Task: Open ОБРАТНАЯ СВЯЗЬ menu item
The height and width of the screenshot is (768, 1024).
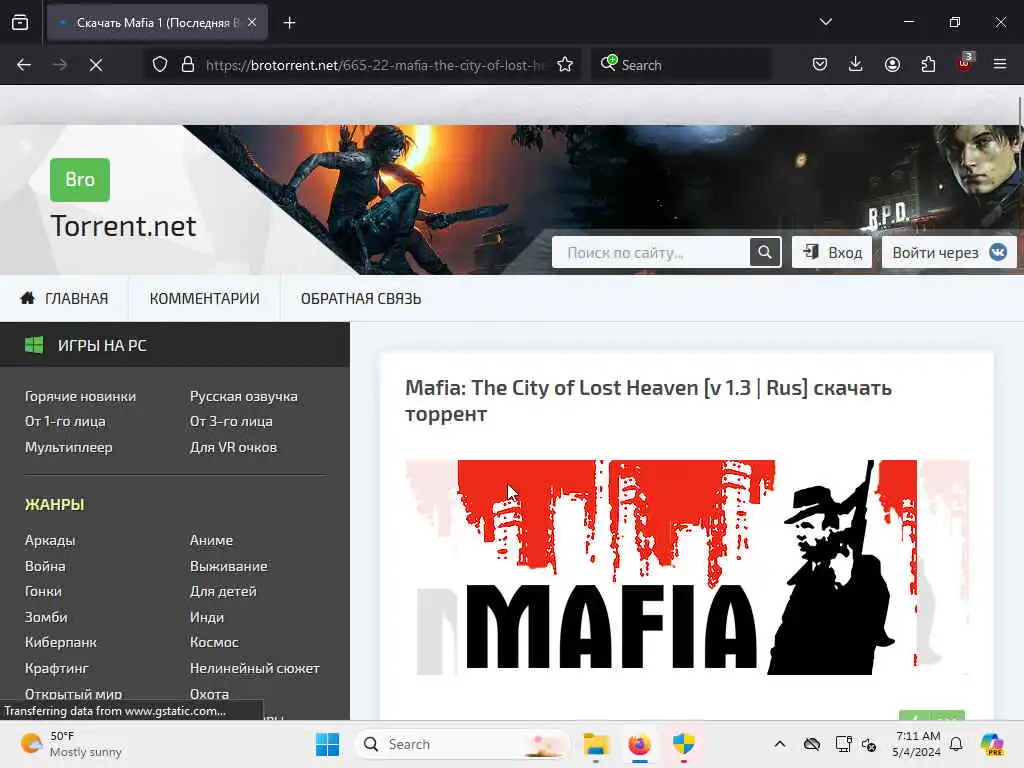Action: click(360, 298)
